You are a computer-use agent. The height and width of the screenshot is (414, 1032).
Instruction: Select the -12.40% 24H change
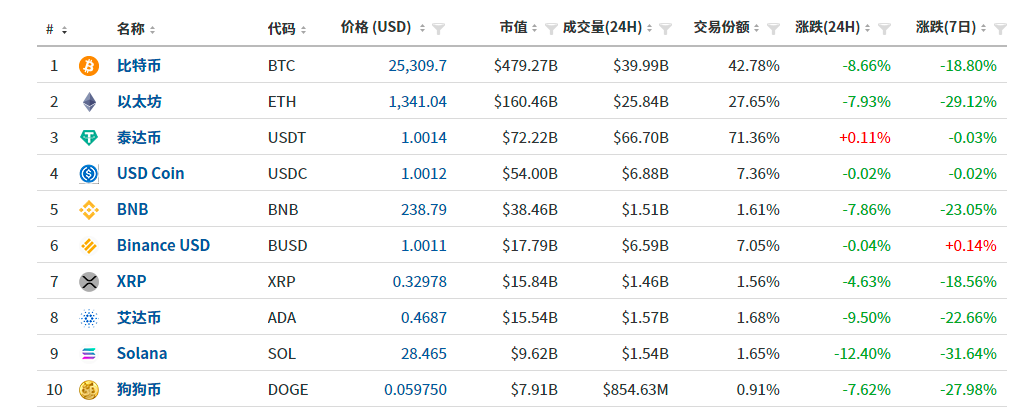(862, 354)
